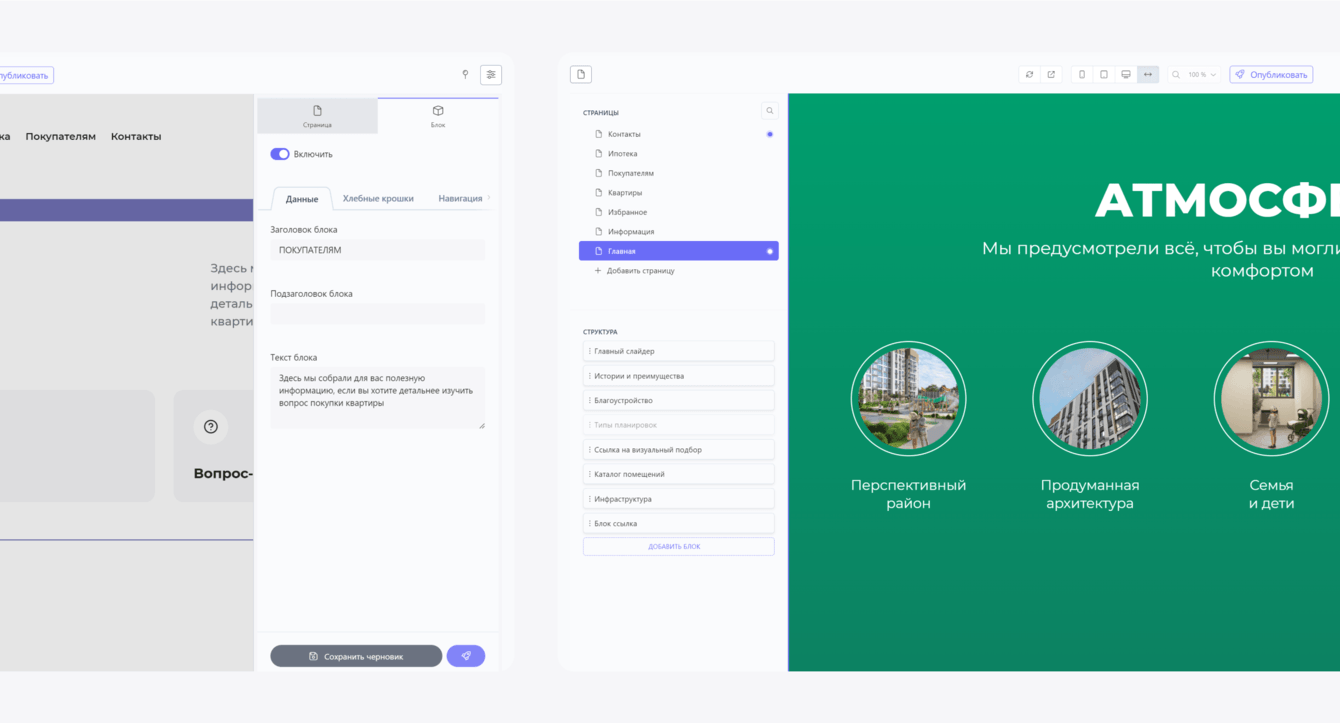Search pages with the magnifier icon
This screenshot has width=1340, height=723.
pyautogui.click(x=769, y=111)
